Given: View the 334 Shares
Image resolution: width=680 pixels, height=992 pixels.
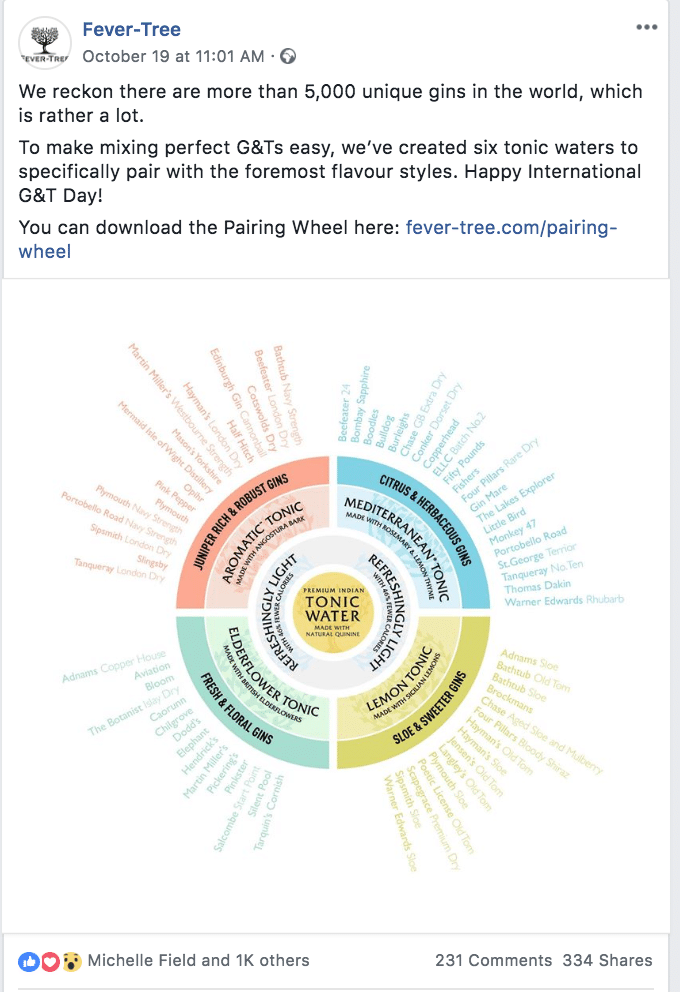Looking at the screenshot, I should (x=607, y=960).
